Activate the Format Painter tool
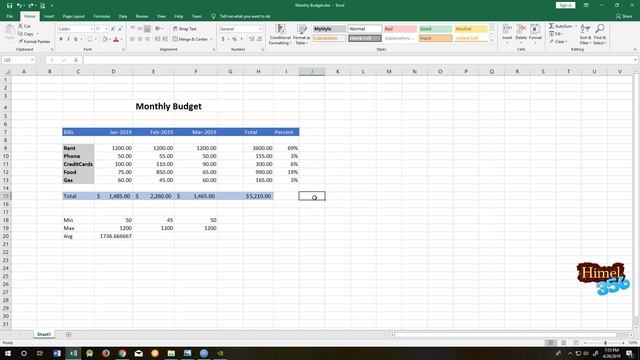Screen dimensions: 640x360 pos(34,41)
